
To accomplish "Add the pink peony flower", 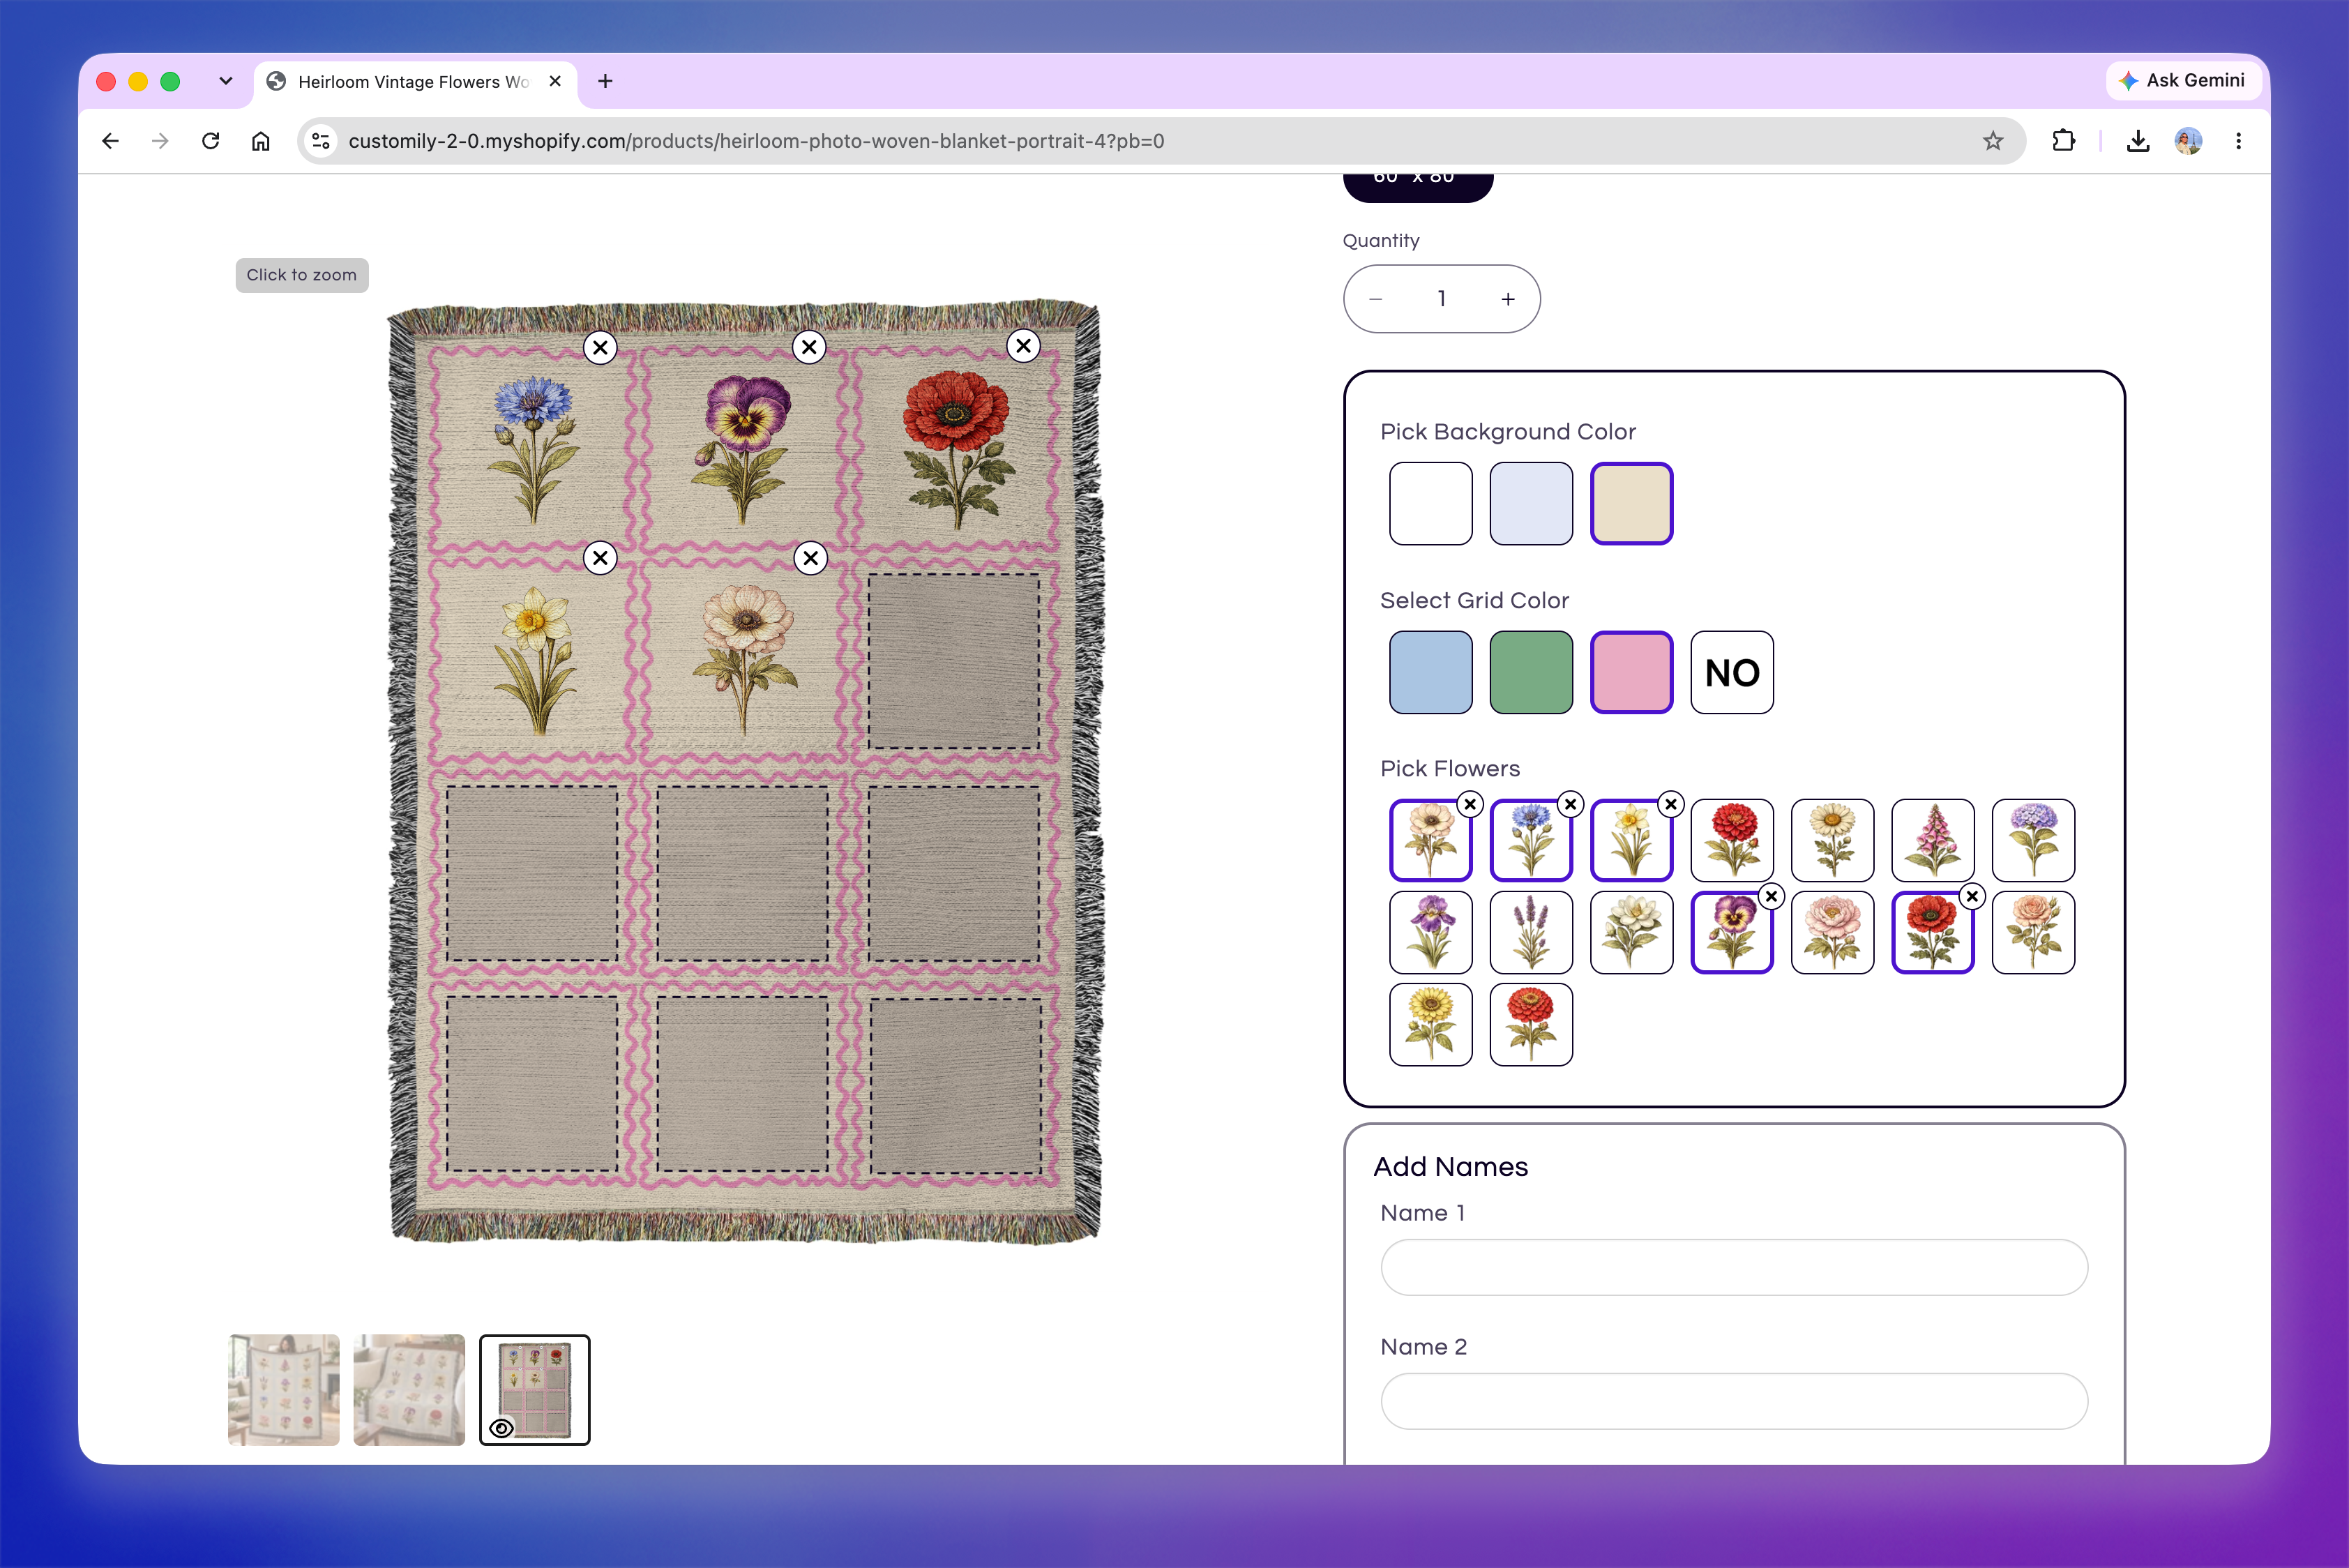I will 1833,932.
